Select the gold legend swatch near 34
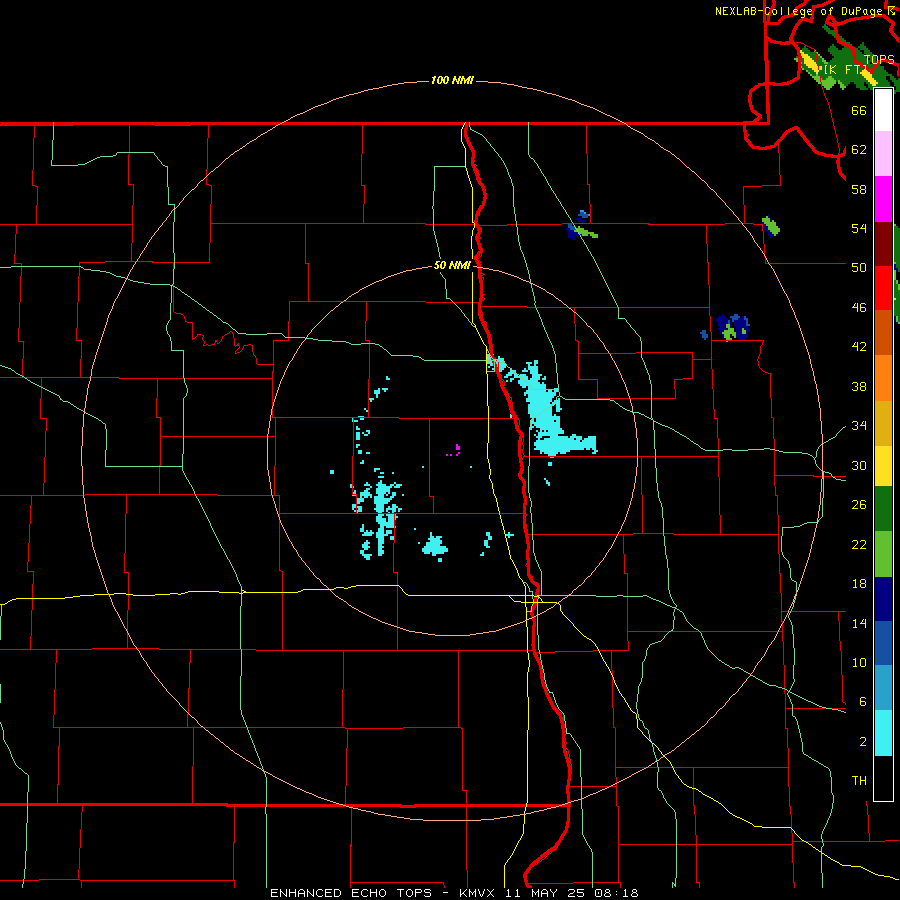The height and width of the screenshot is (900, 900). tap(883, 423)
